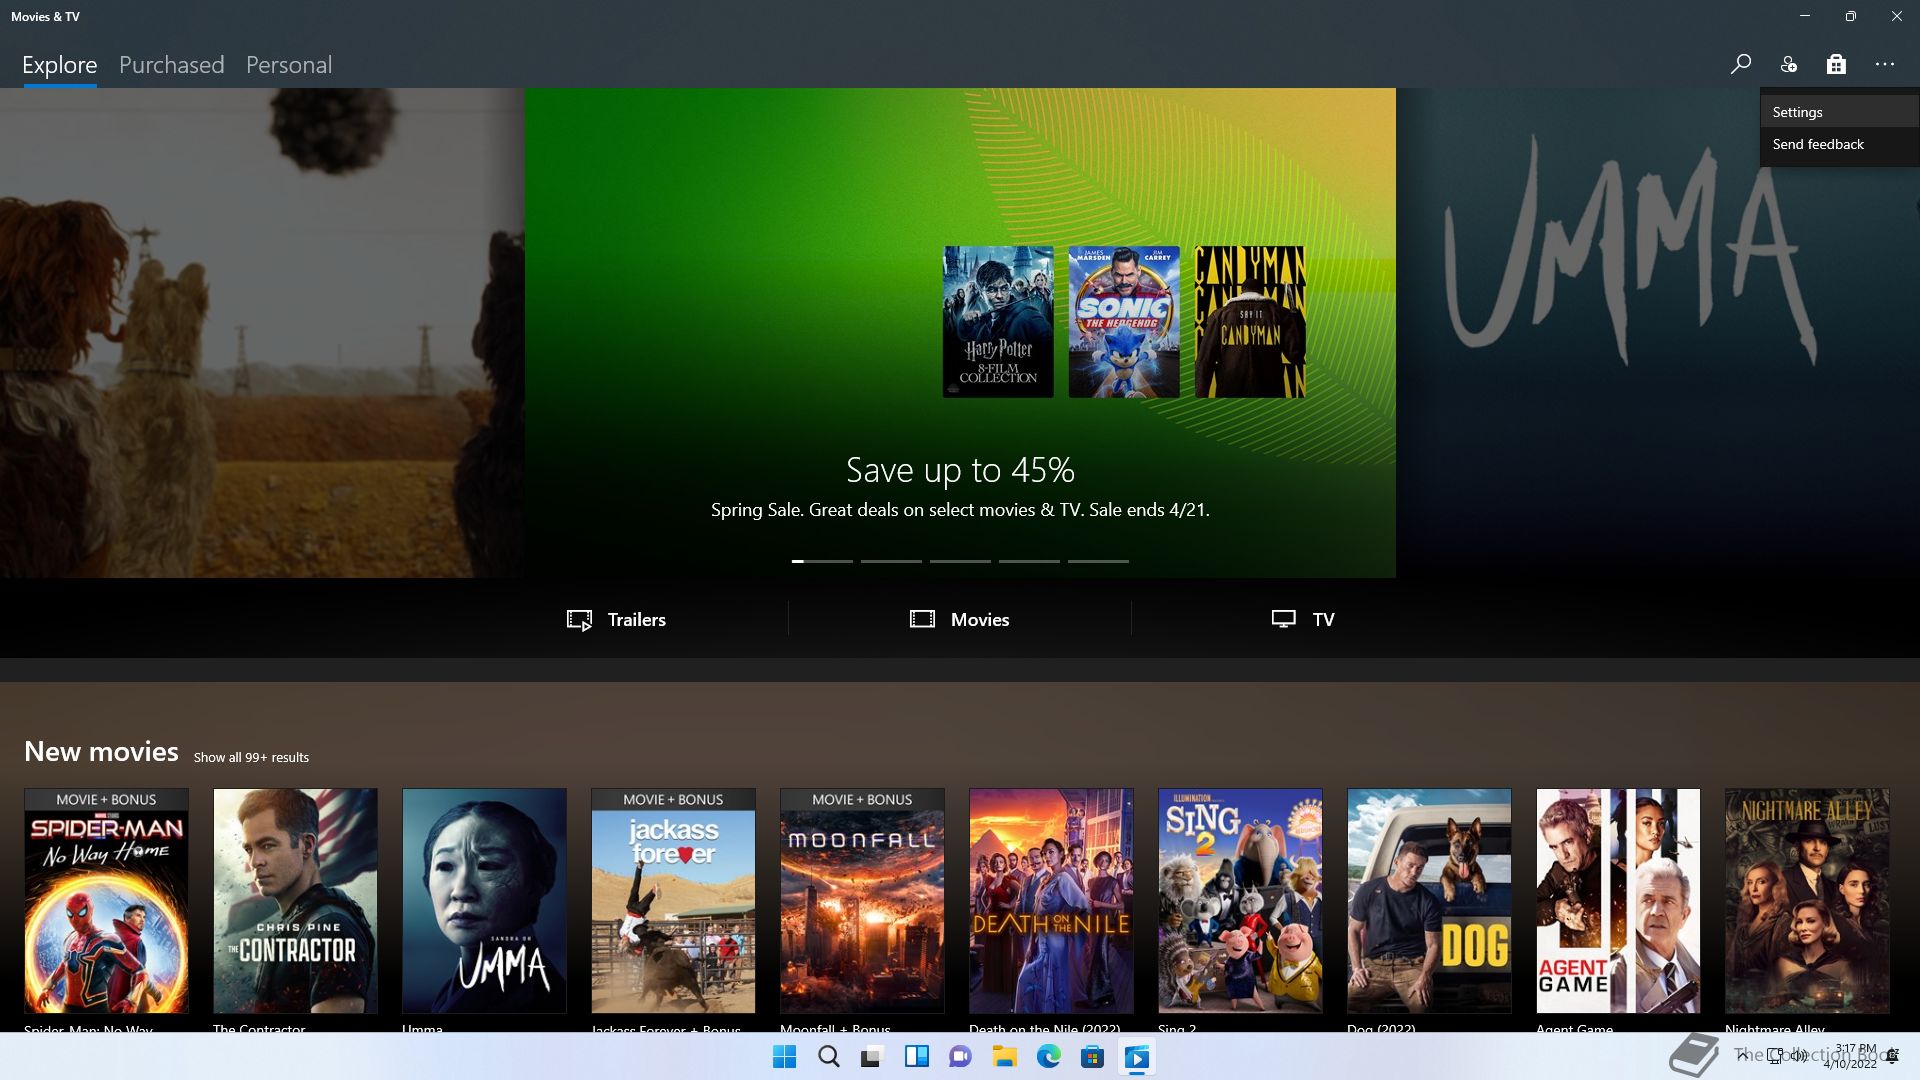The height and width of the screenshot is (1080, 1920).
Task: Open taskbar Search
Action: [829, 1056]
